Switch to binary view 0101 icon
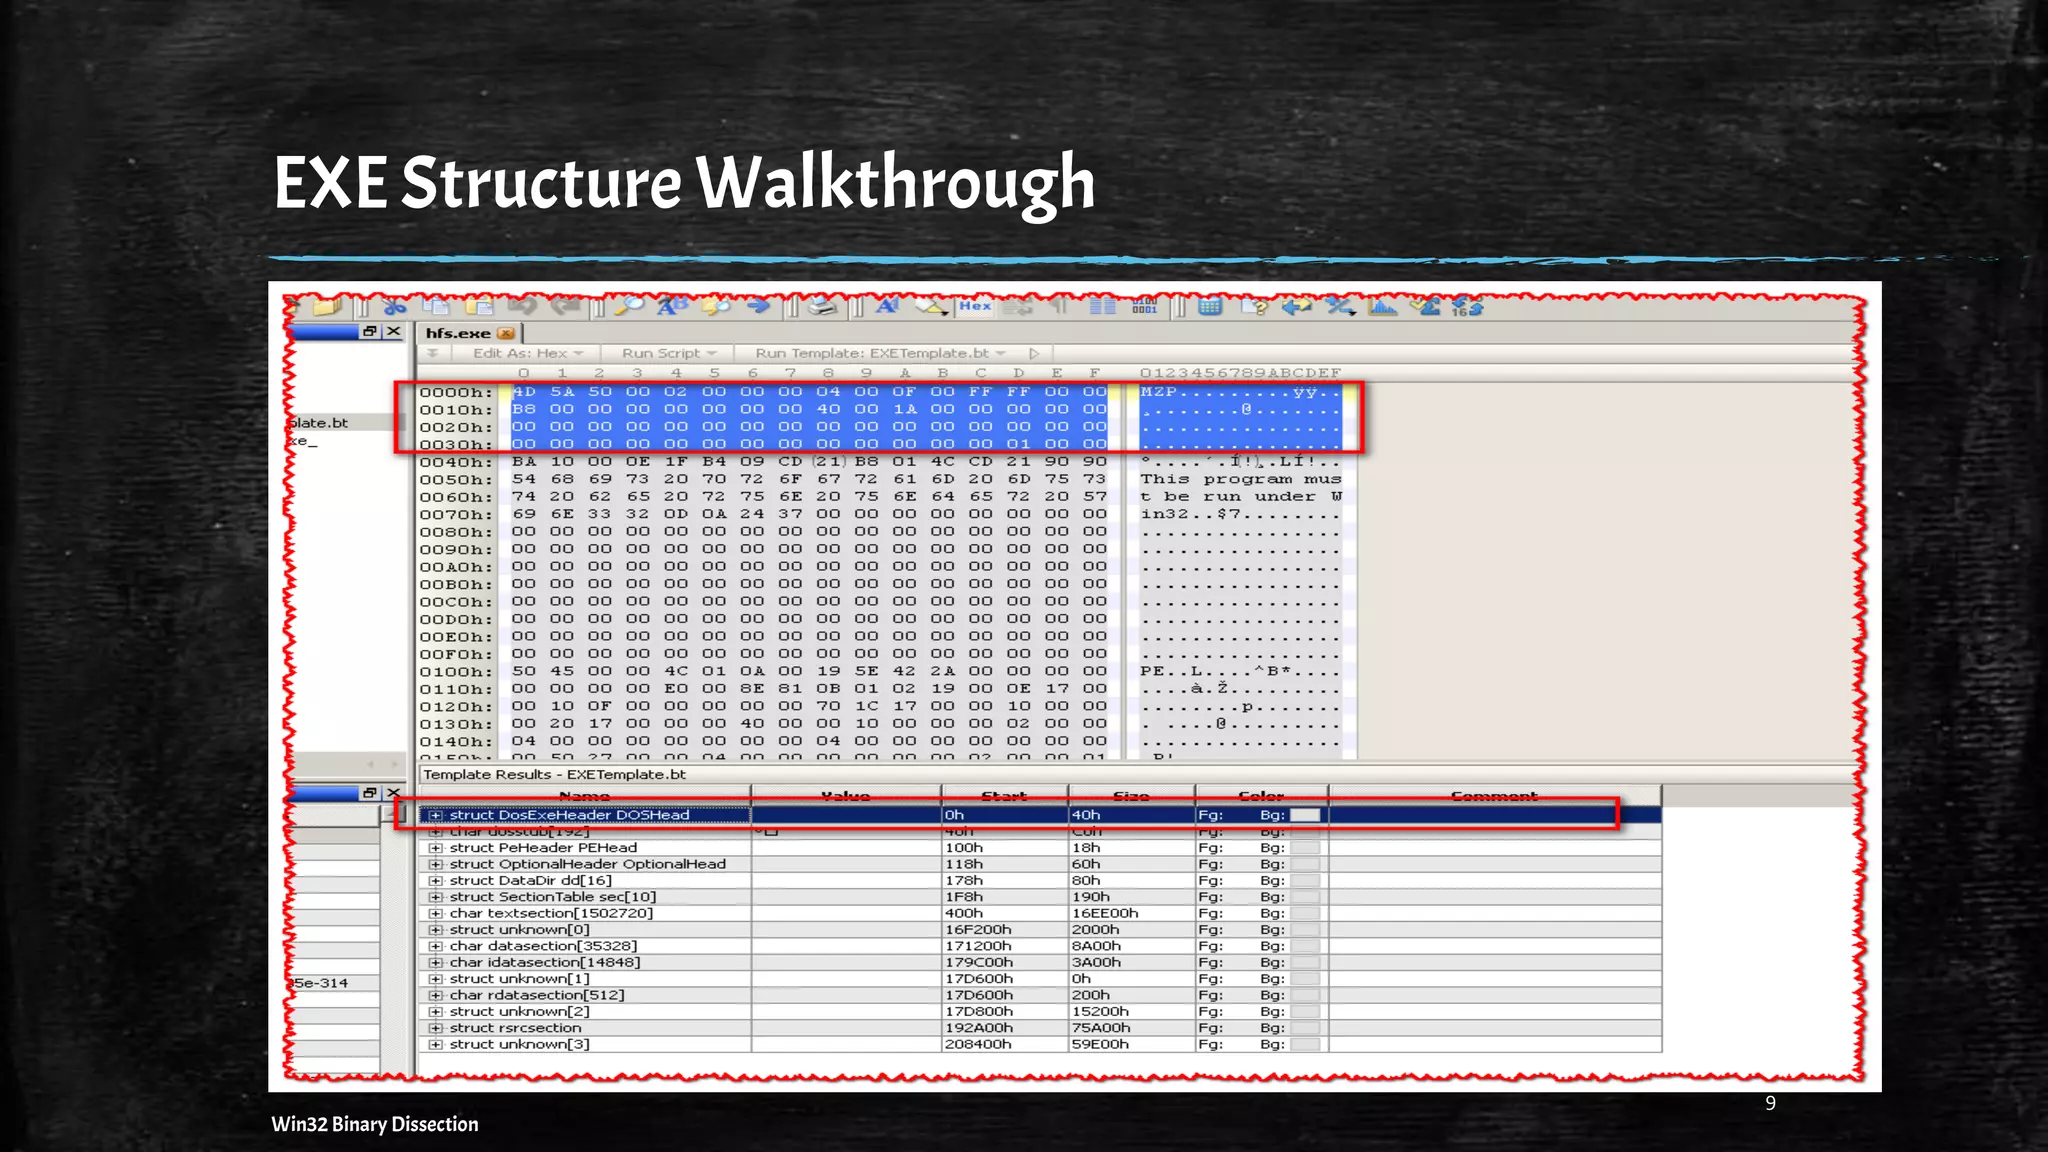The height and width of the screenshot is (1152, 2048). pyautogui.click(x=1145, y=306)
